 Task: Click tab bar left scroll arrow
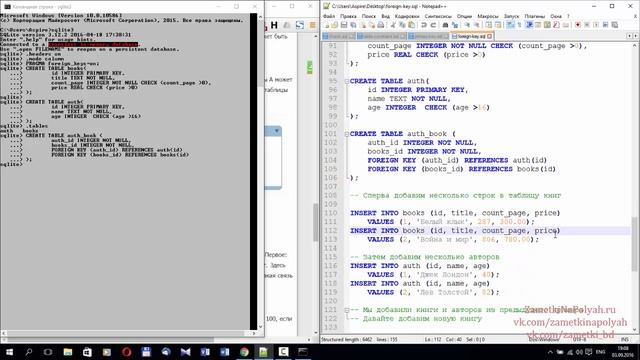(630, 36)
